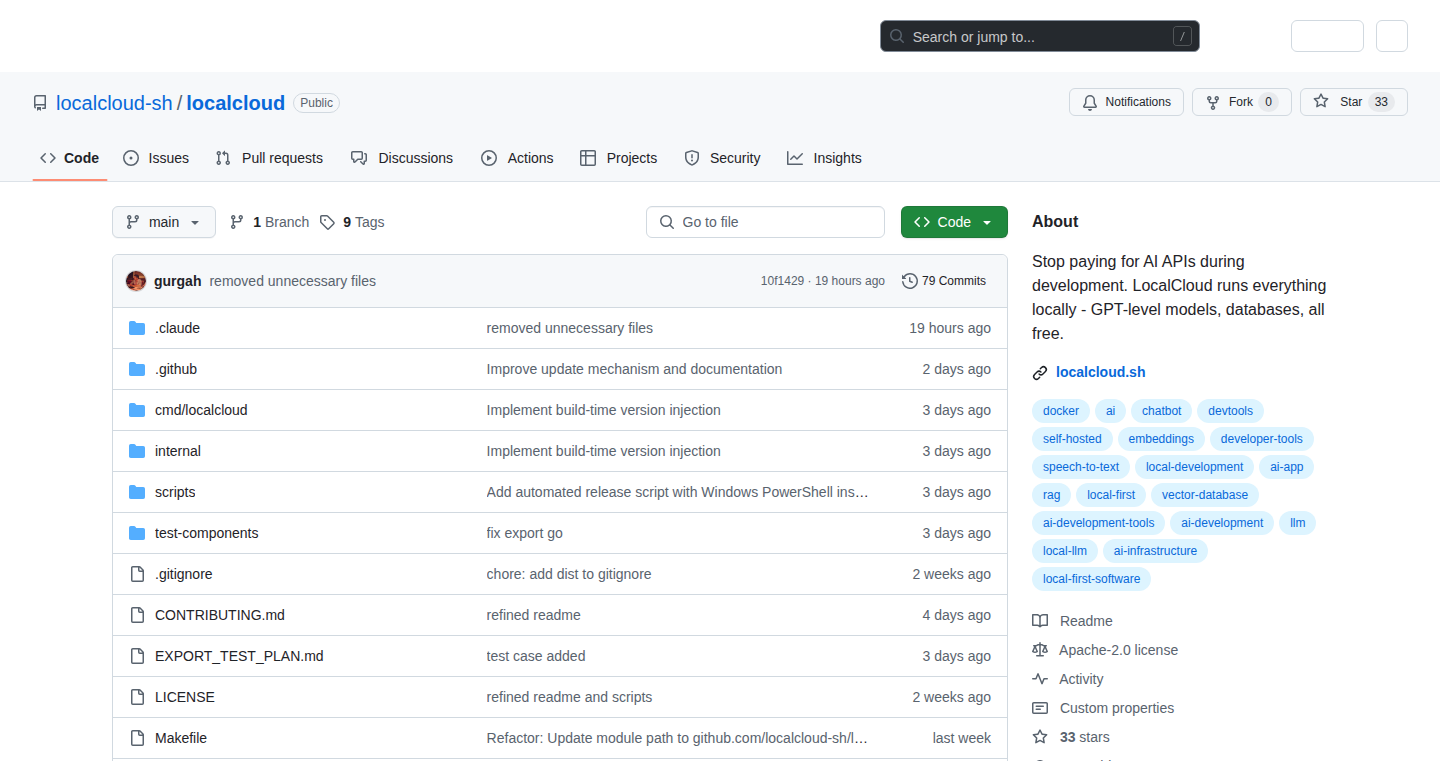
Task: Select the ai topic tag
Action: (x=1110, y=411)
